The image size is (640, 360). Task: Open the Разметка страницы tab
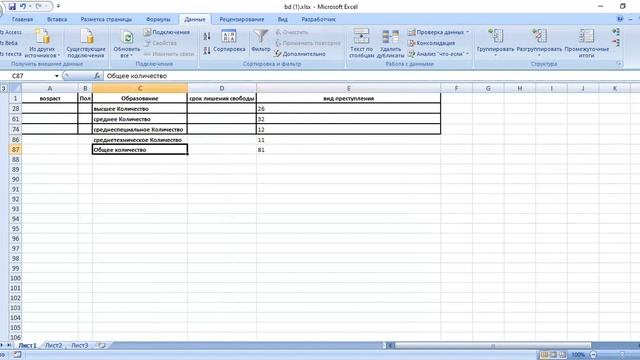[106, 19]
